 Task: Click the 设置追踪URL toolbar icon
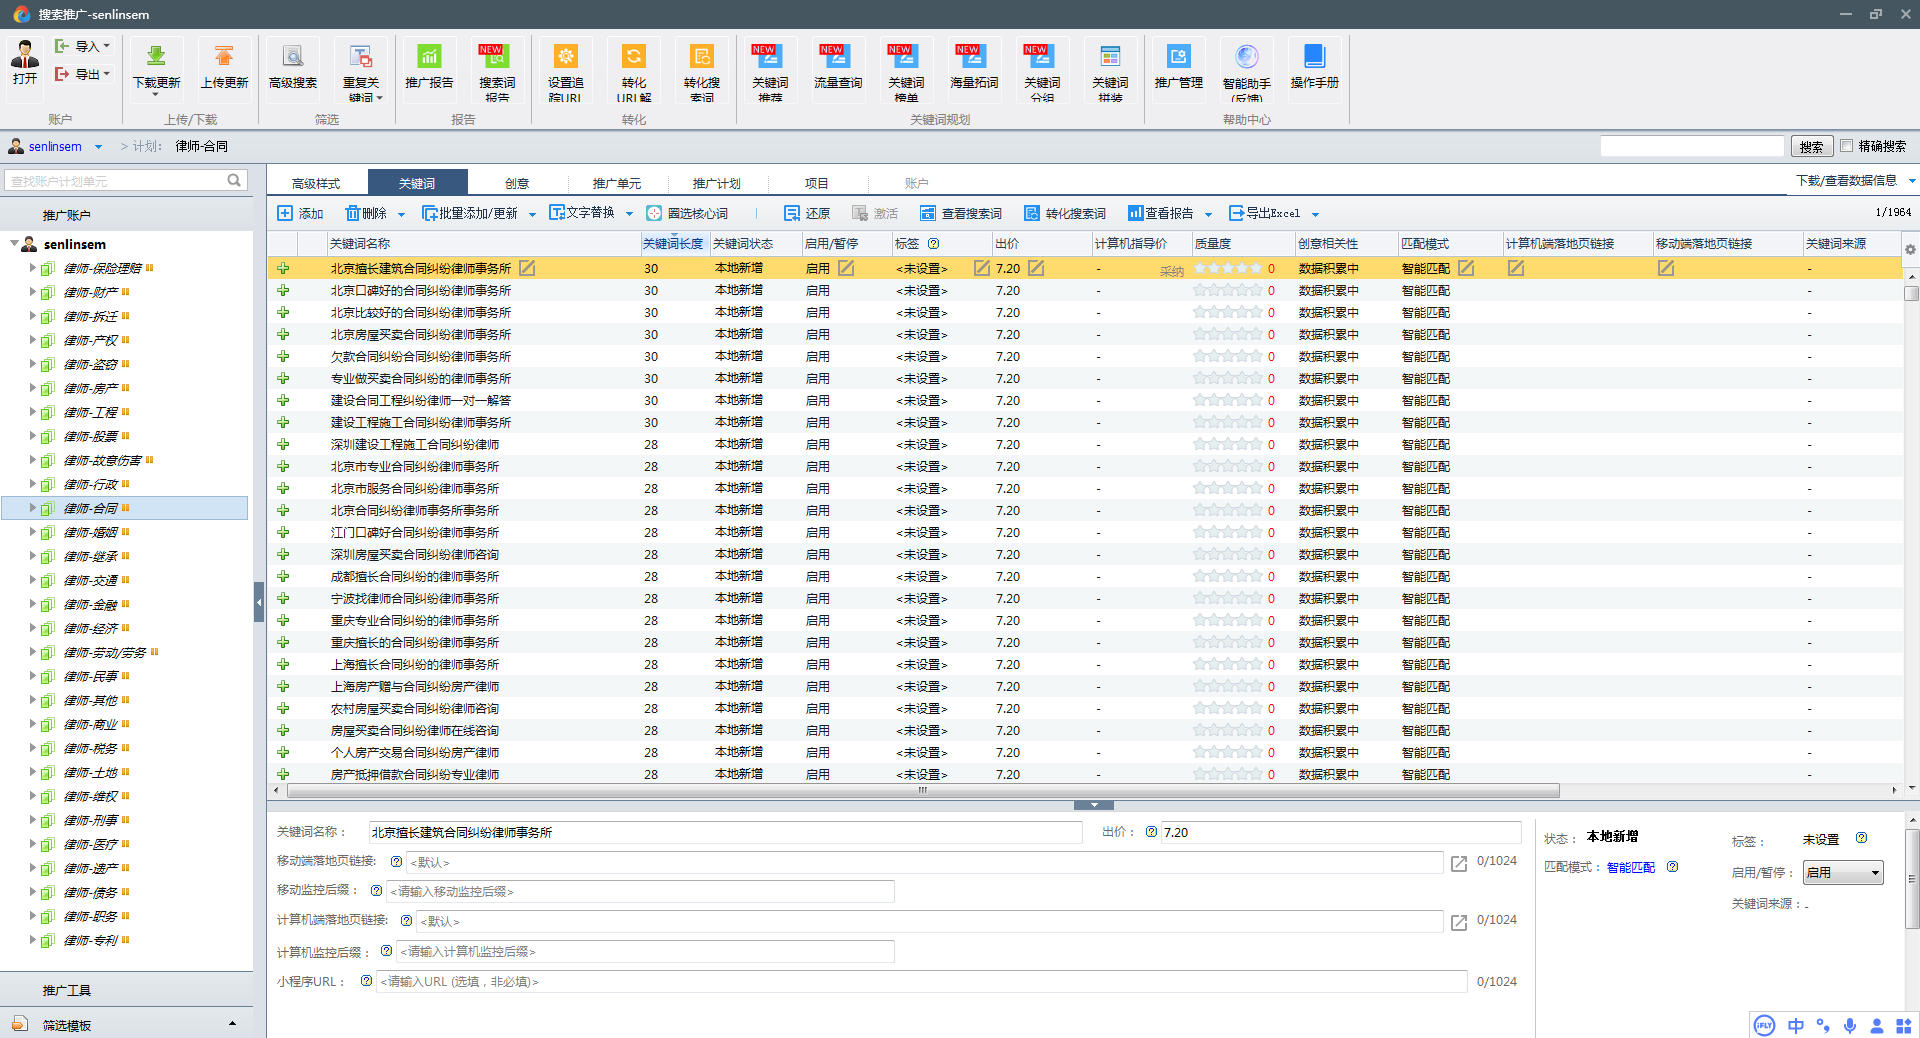[565, 58]
